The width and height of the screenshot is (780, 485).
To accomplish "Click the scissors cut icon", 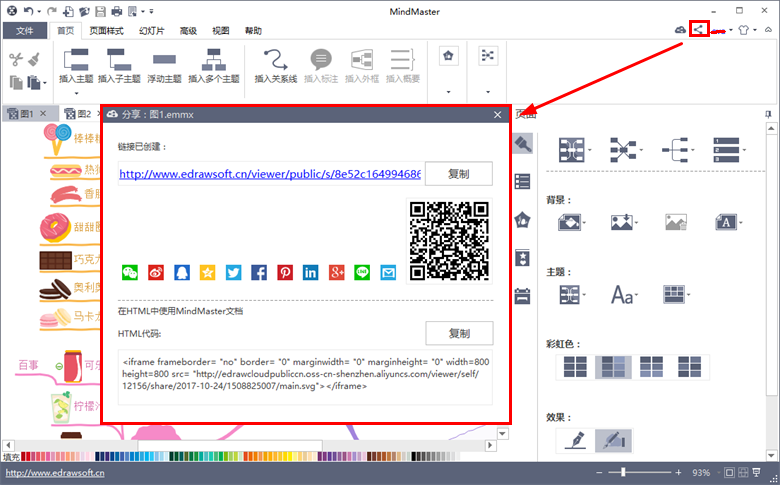I will pos(15,59).
